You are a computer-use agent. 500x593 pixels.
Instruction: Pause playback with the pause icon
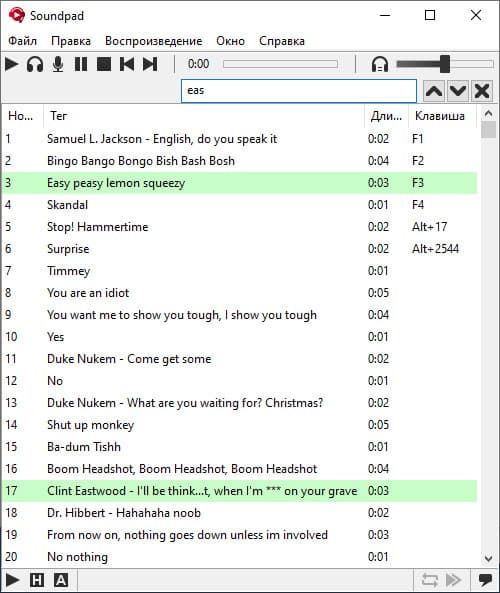point(81,64)
